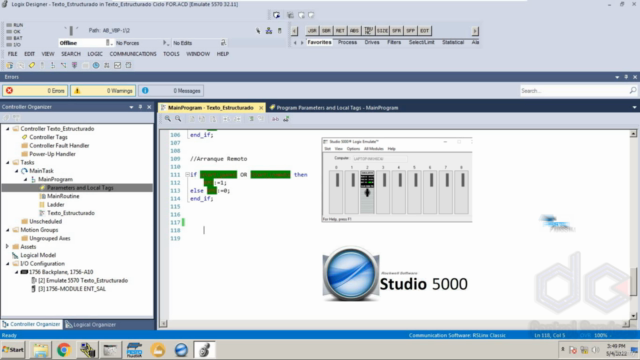Image resolution: width=640 pixels, height=360 pixels.
Task: Click the editor scrollbar down arrow
Action: tap(633, 316)
